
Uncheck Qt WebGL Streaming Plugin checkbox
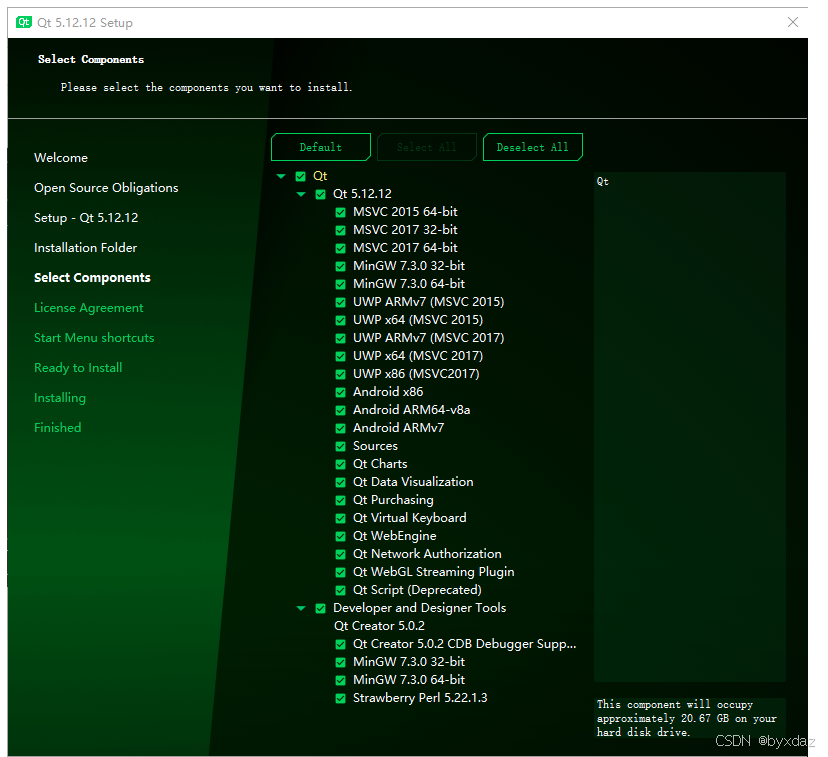(x=341, y=572)
